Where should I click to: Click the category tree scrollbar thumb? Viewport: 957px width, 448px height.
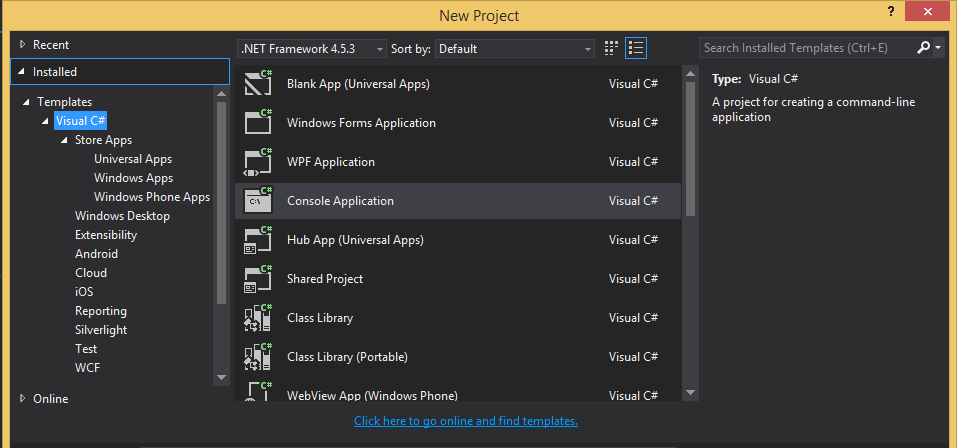[x=221, y=203]
